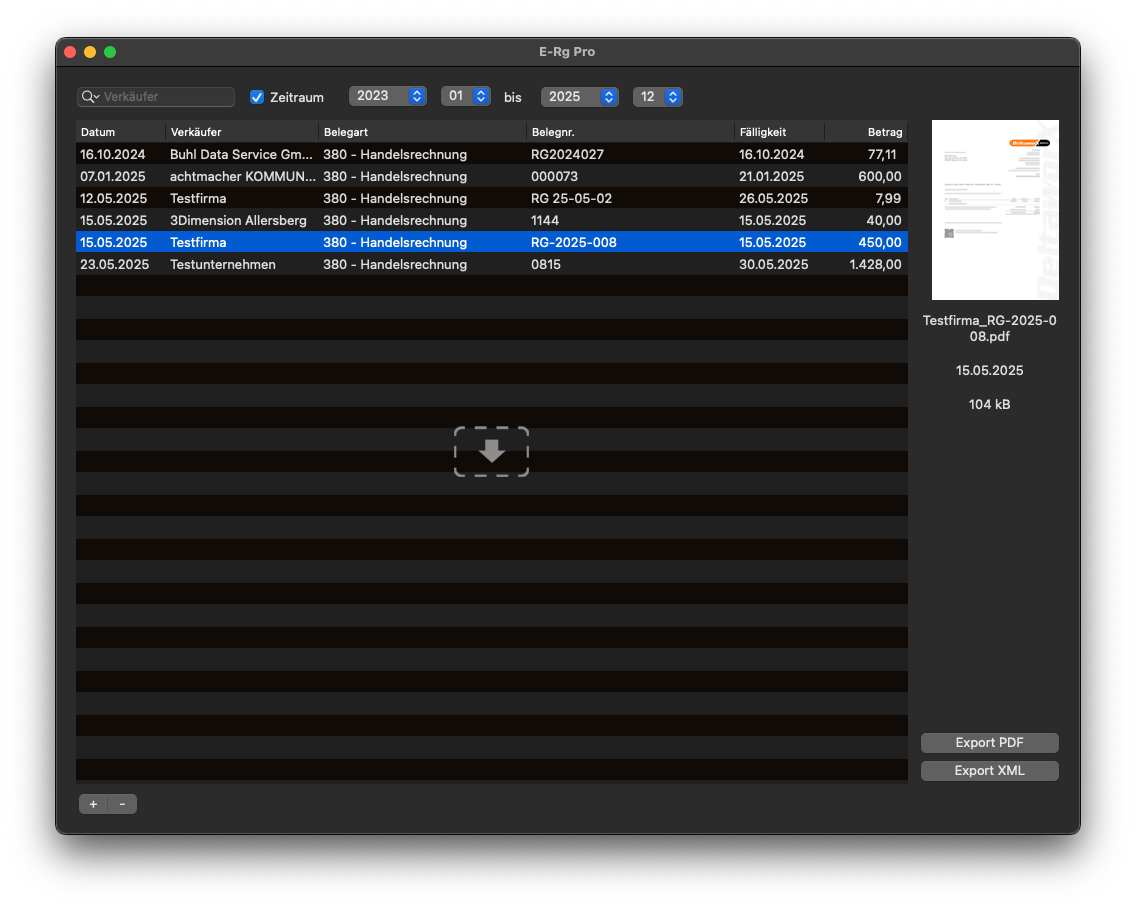Screen dimensions: 1136x908
Task: Select the 3Dimension Allersberg row
Action: click(492, 220)
